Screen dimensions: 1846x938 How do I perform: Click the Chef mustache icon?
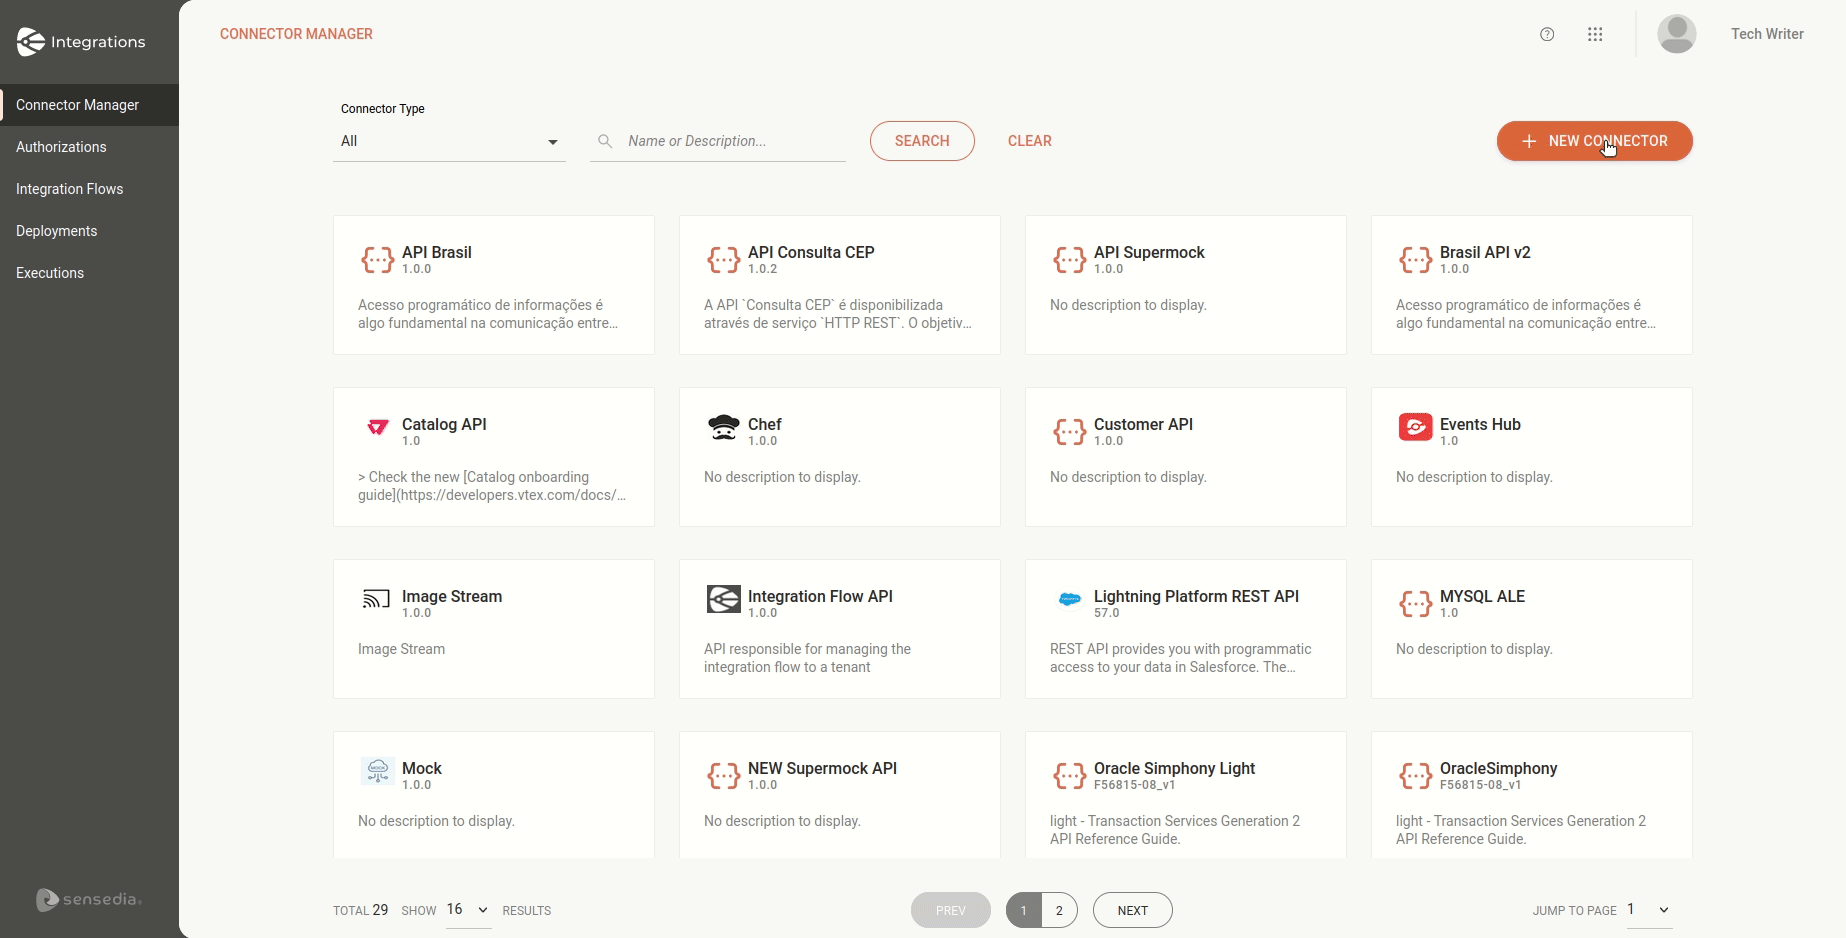click(x=723, y=427)
